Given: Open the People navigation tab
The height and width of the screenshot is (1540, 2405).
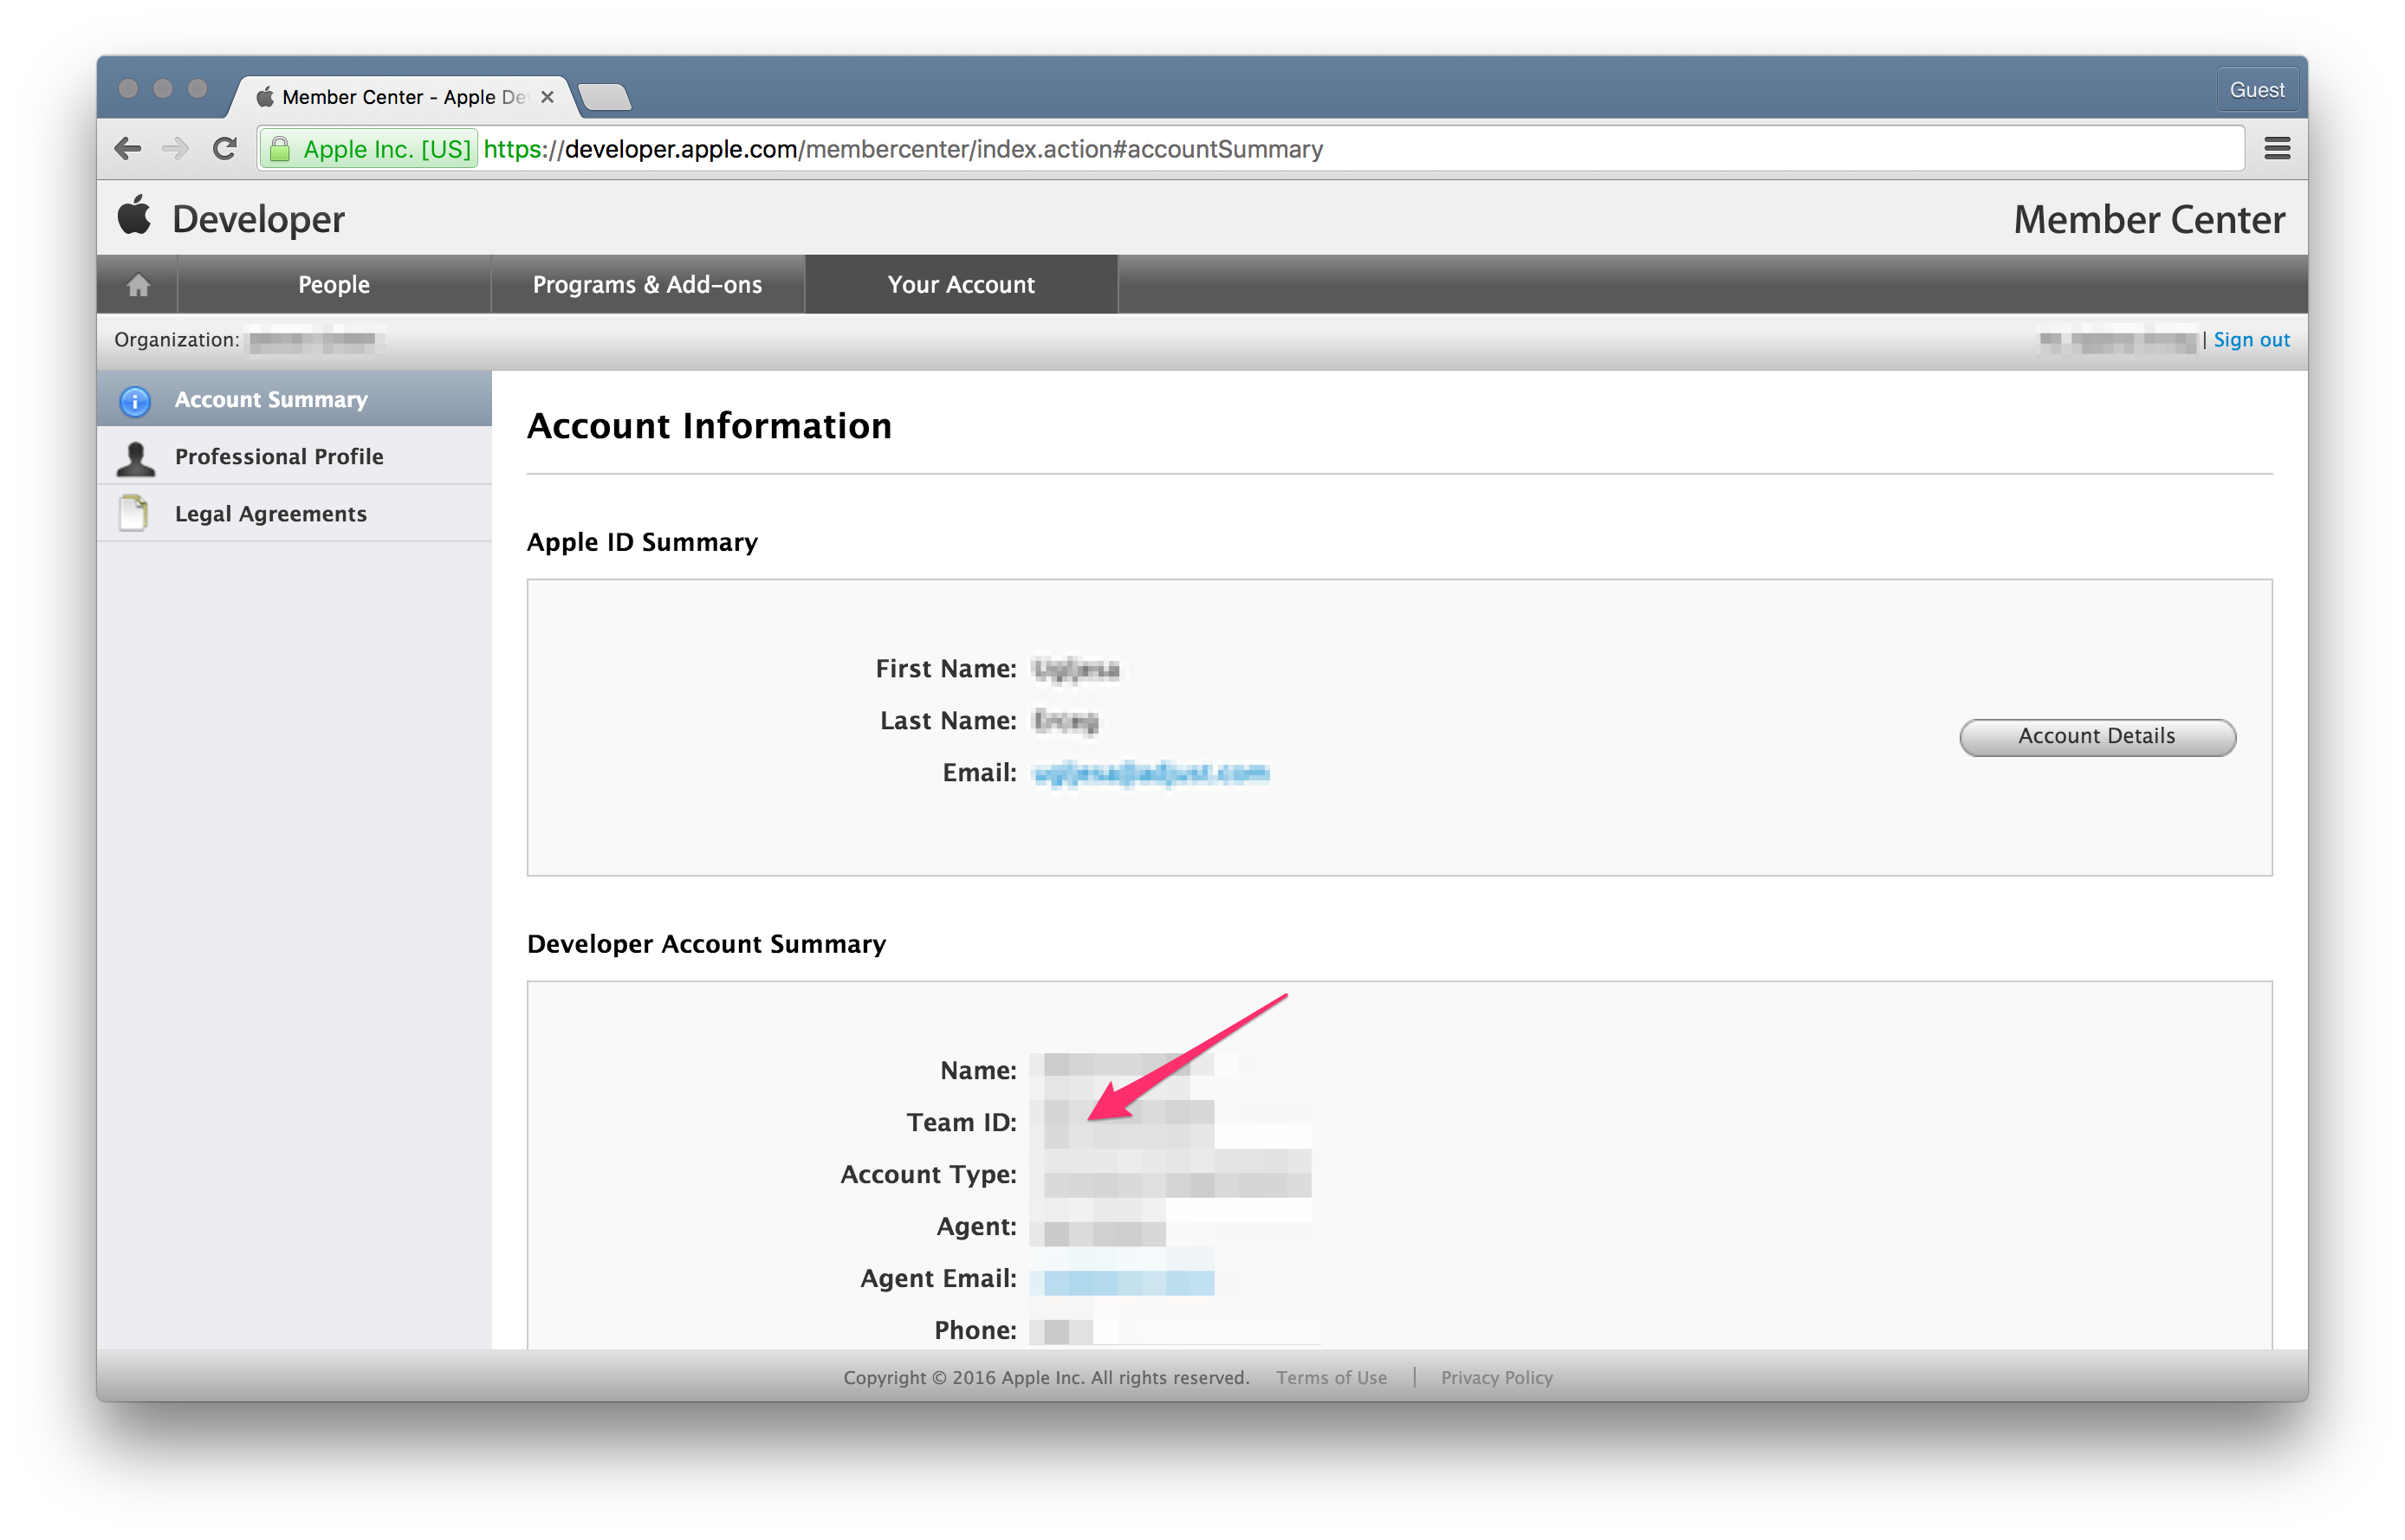Looking at the screenshot, I should pos(334,285).
